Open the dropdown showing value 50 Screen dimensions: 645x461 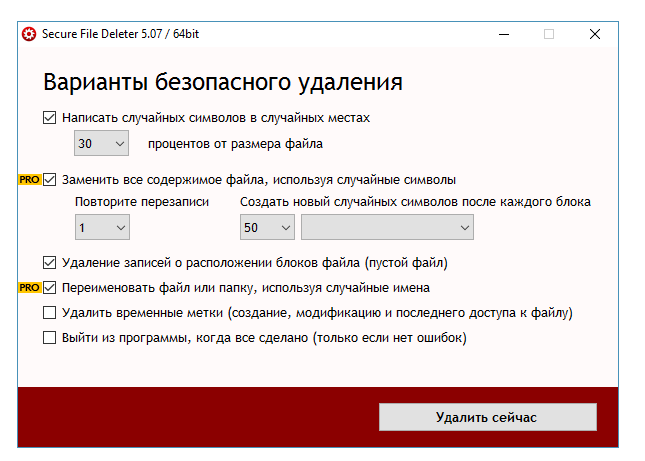267,227
